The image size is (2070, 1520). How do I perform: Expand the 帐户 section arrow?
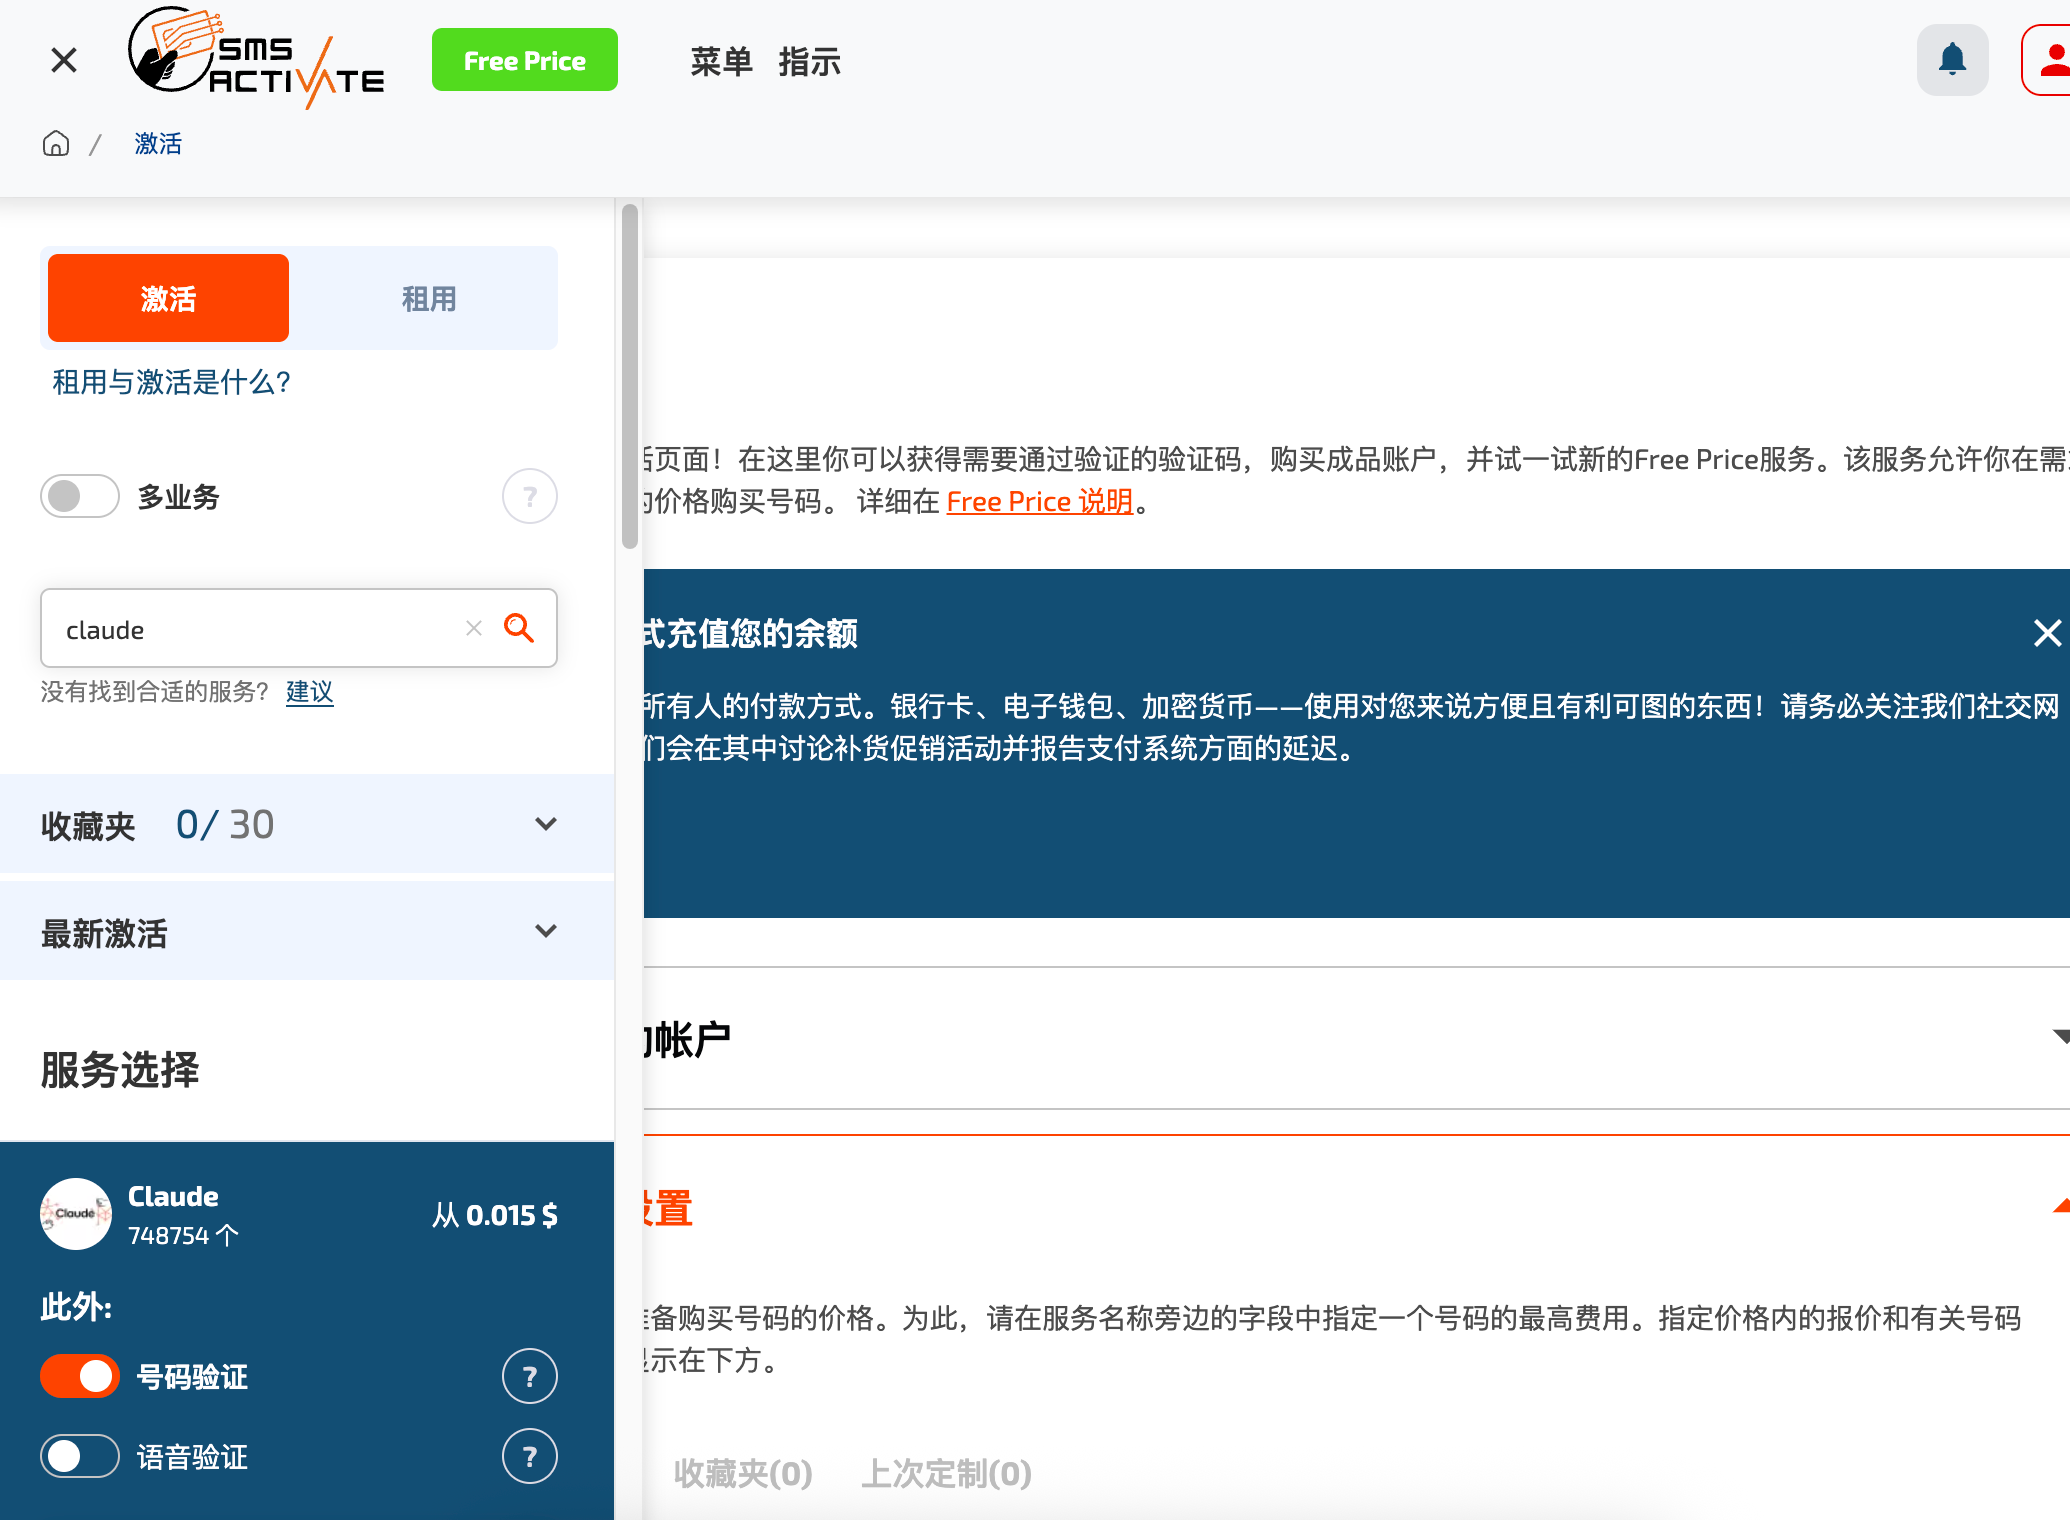[x=2060, y=1037]
